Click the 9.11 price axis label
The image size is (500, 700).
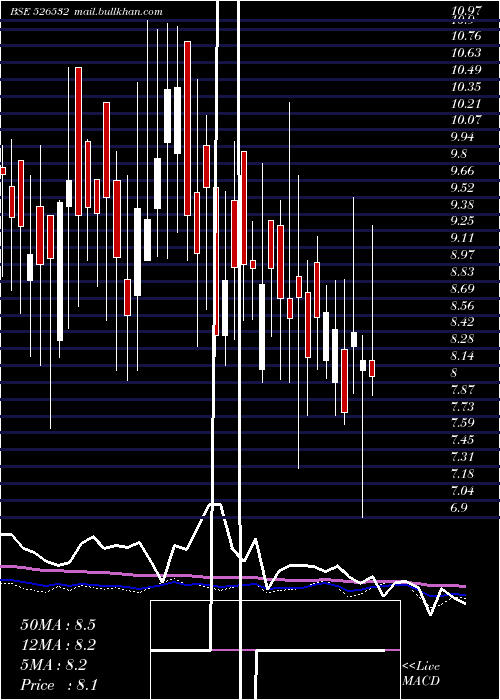point(463,238)
